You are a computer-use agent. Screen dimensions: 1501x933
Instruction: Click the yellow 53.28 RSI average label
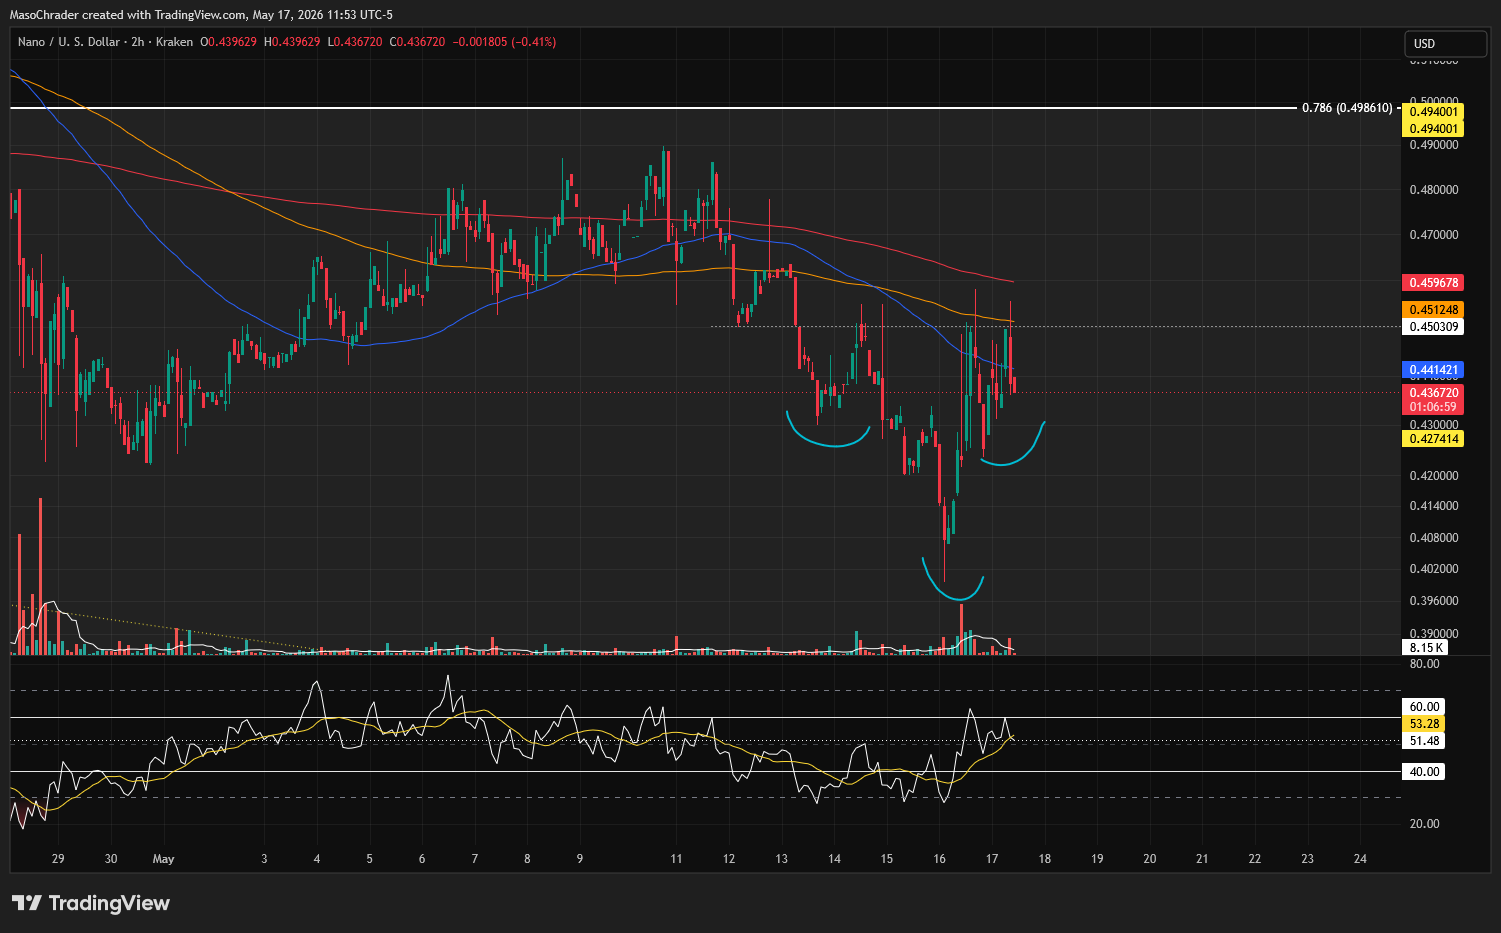[1424, 724]
